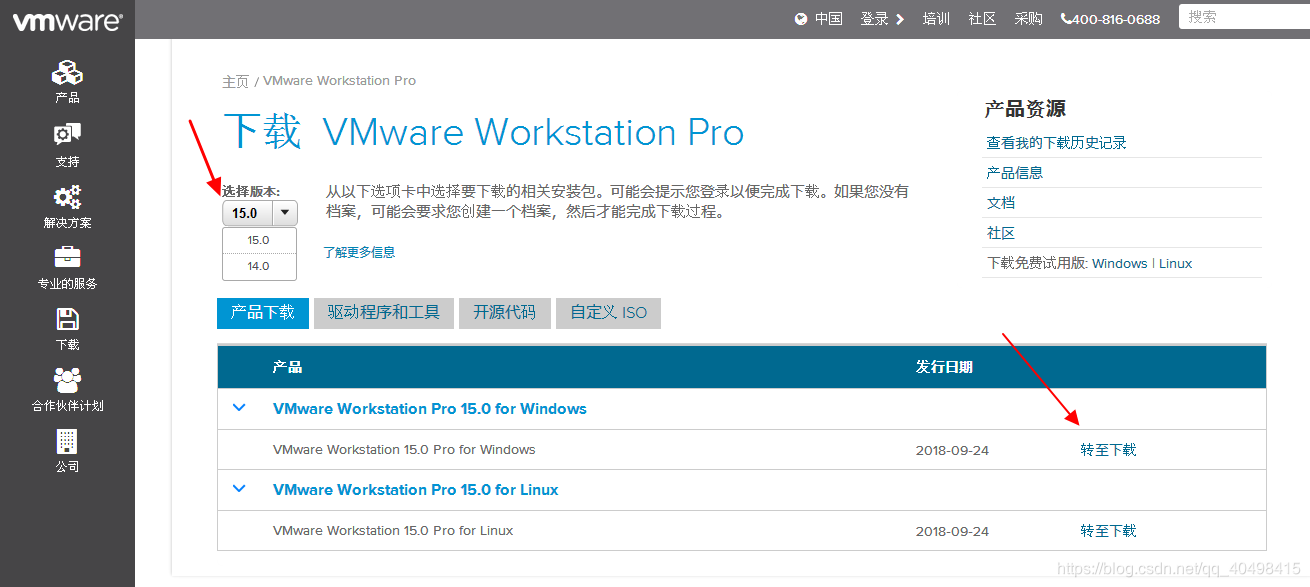Select version 15.0 from list

[259, 240]
